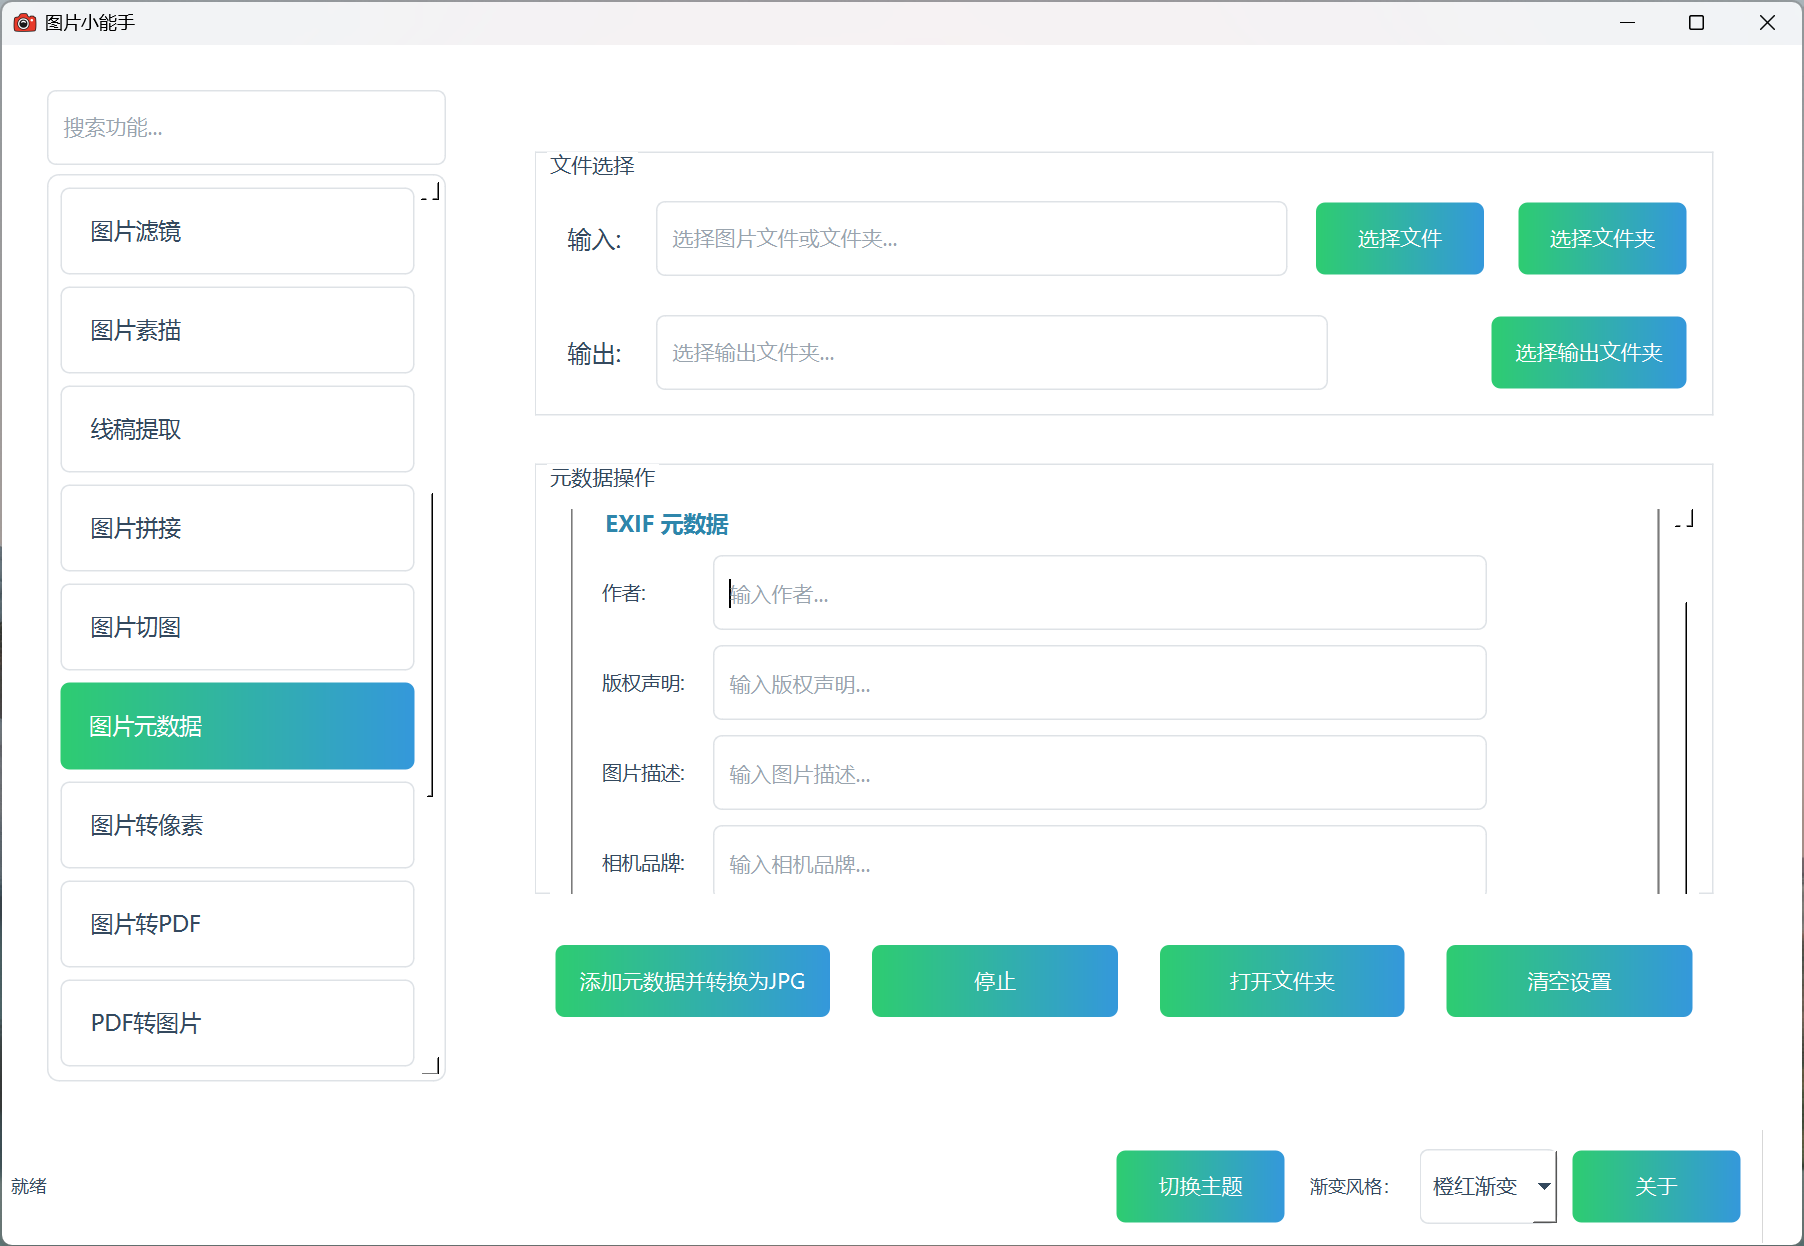Screen dimensions: 1804x1246
Task: Open the 图片滤镜 function in sidebar
Action: (237, 231)
